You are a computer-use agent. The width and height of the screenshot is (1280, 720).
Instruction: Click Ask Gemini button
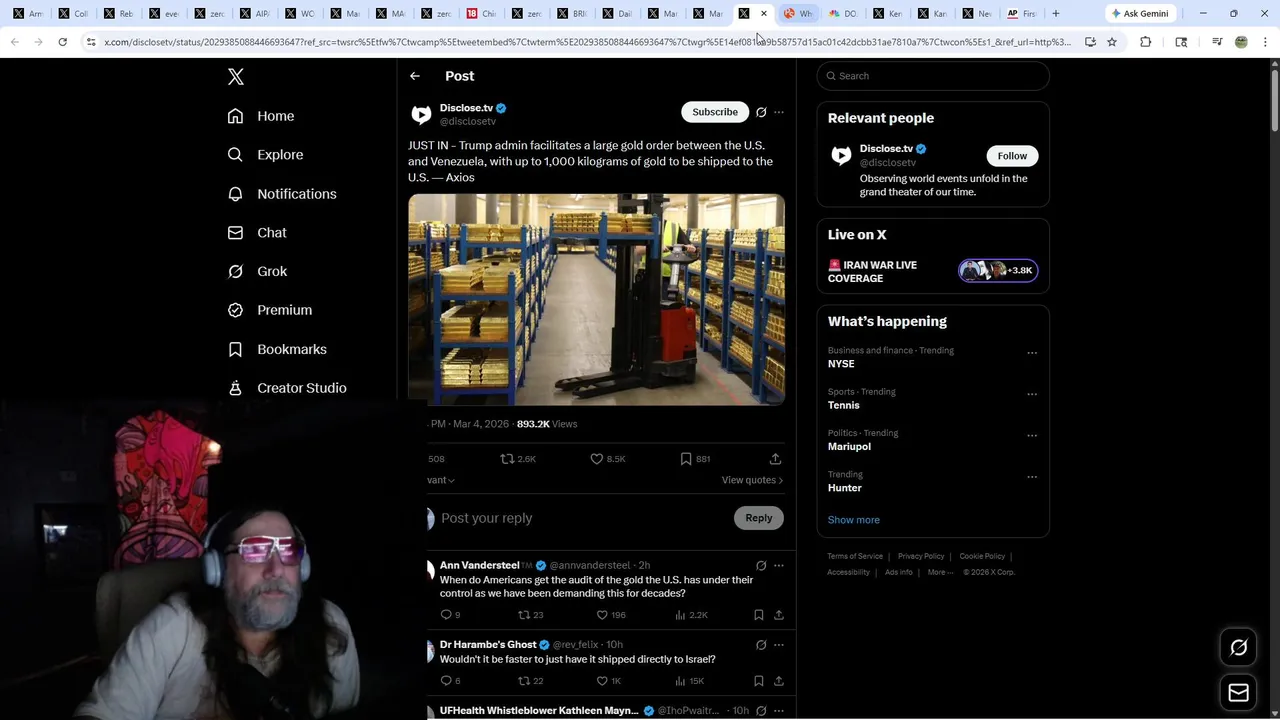tap(1139, 14)
